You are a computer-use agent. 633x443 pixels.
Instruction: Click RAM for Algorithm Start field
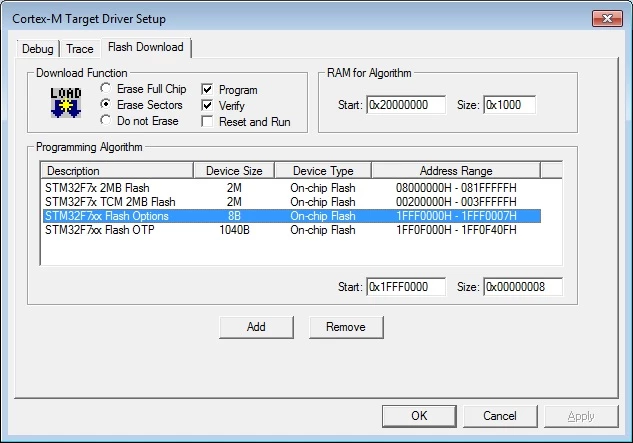coord(406,105)
